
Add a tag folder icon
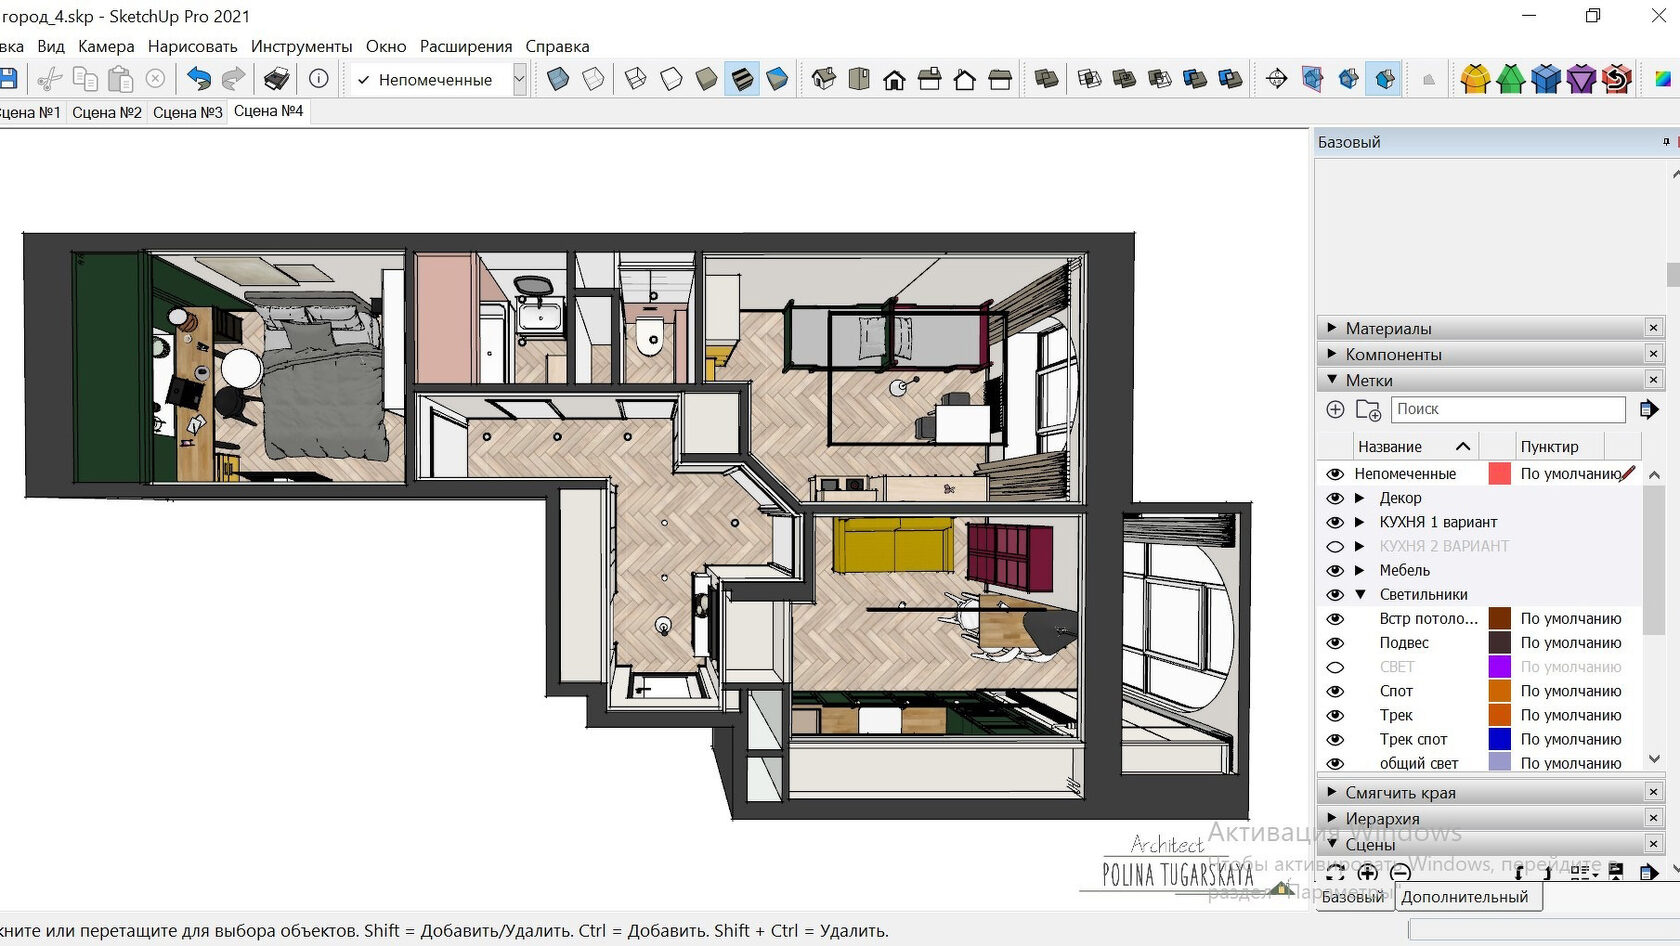click(1368, 409)
